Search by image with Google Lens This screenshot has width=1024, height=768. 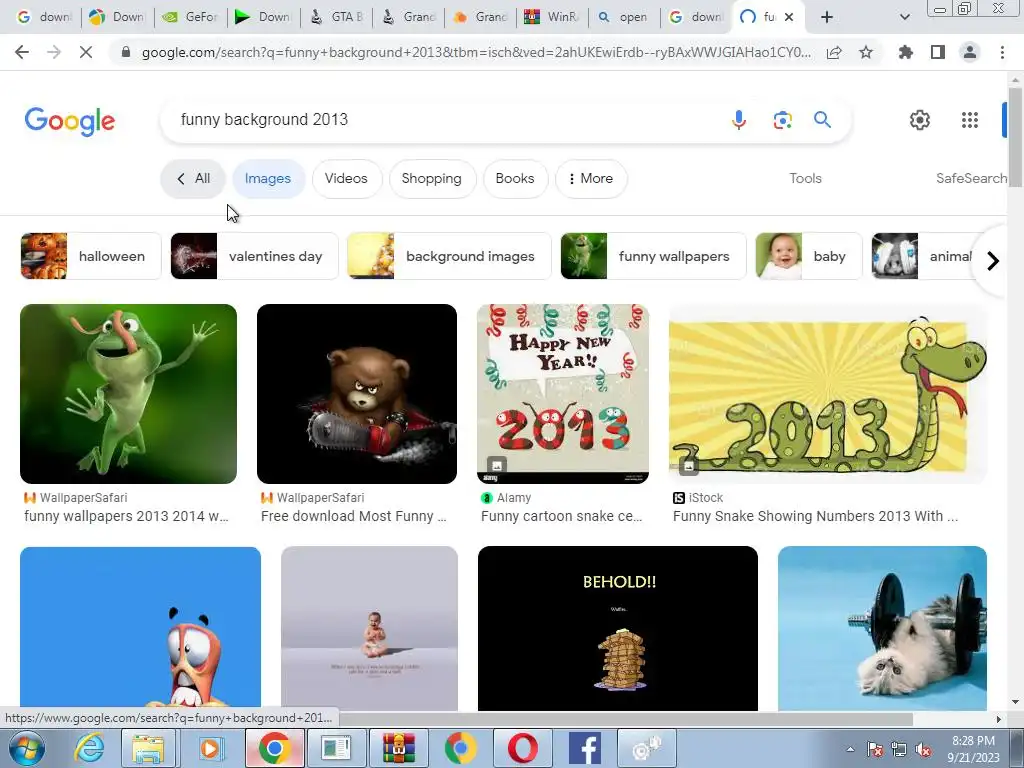pyautogui.click(x=782, y=120)
